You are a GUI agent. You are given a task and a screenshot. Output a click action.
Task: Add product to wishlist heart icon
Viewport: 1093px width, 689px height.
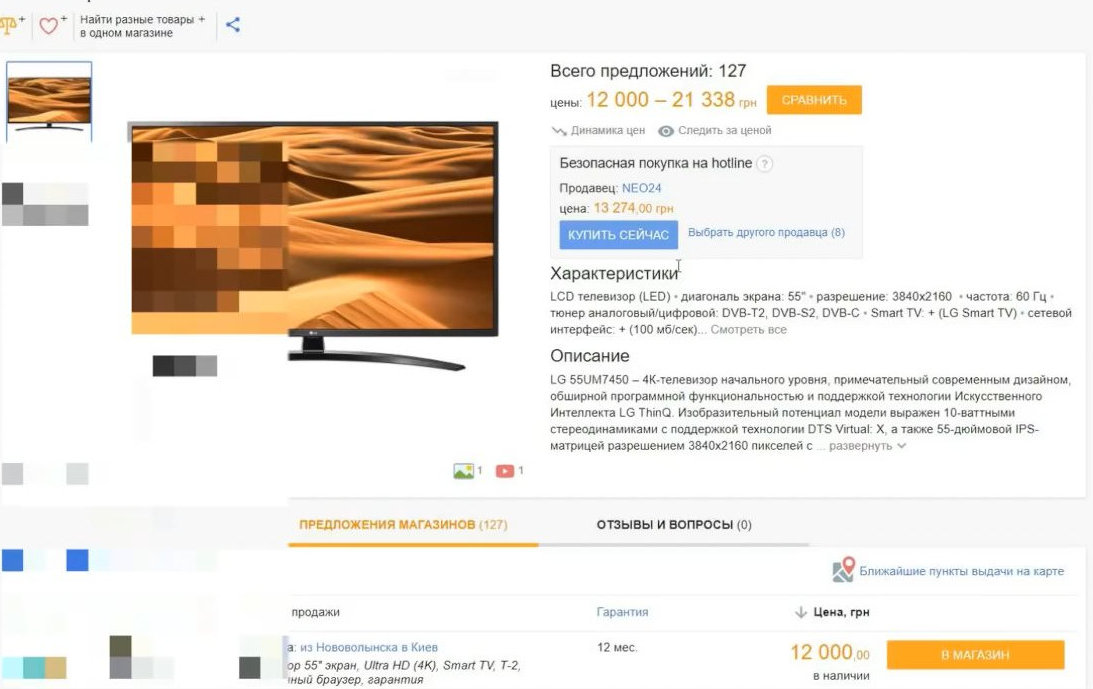[48, 26]
